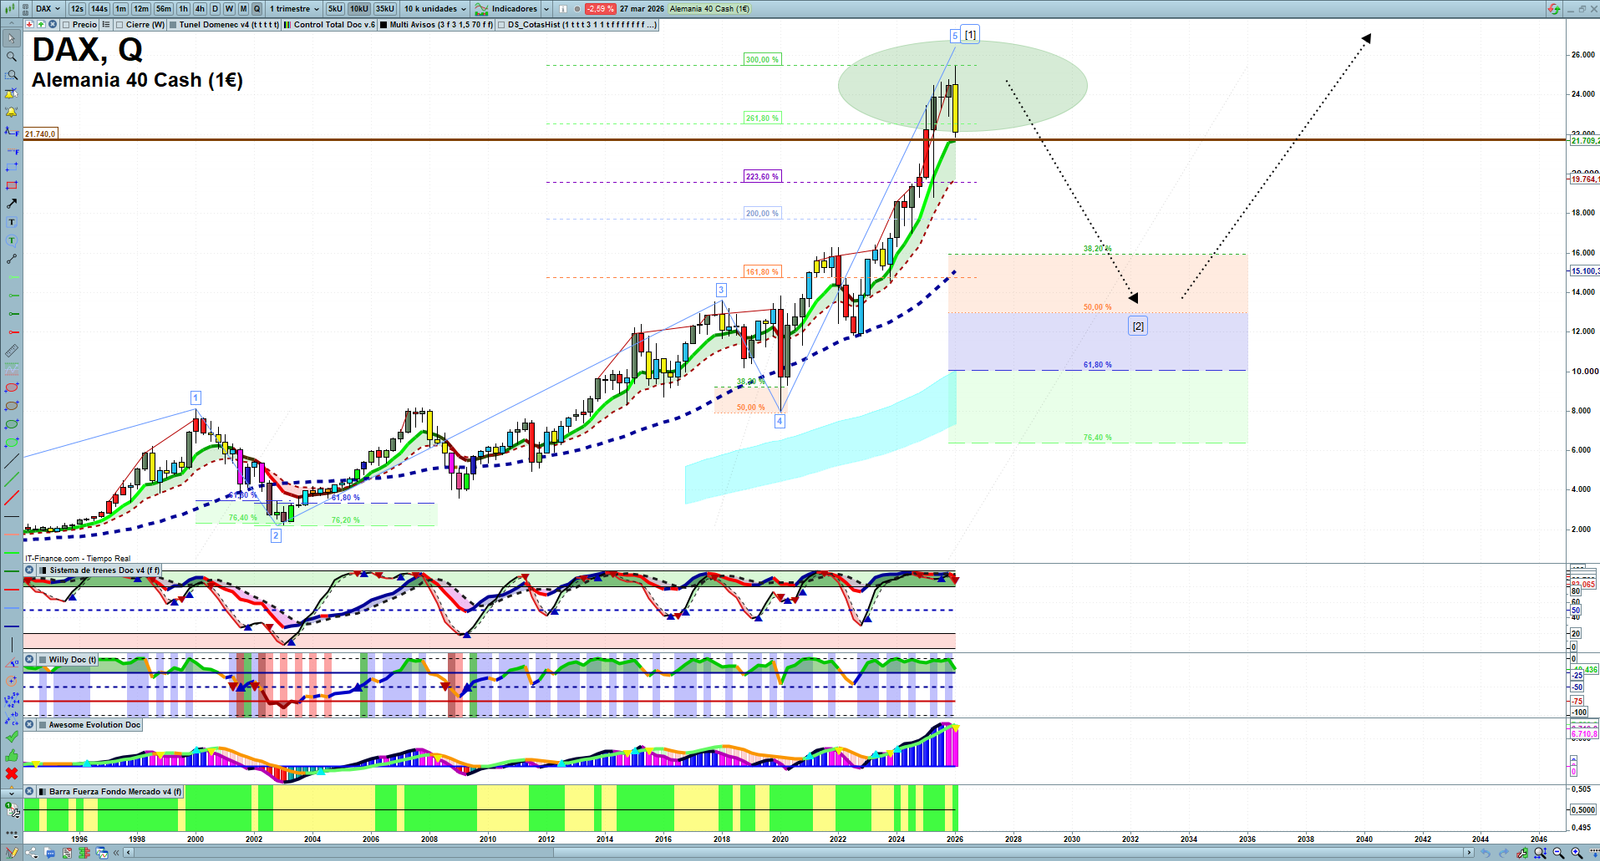Select the arrow cursor tool
1600x861 pixels.
tap(11, 38)
